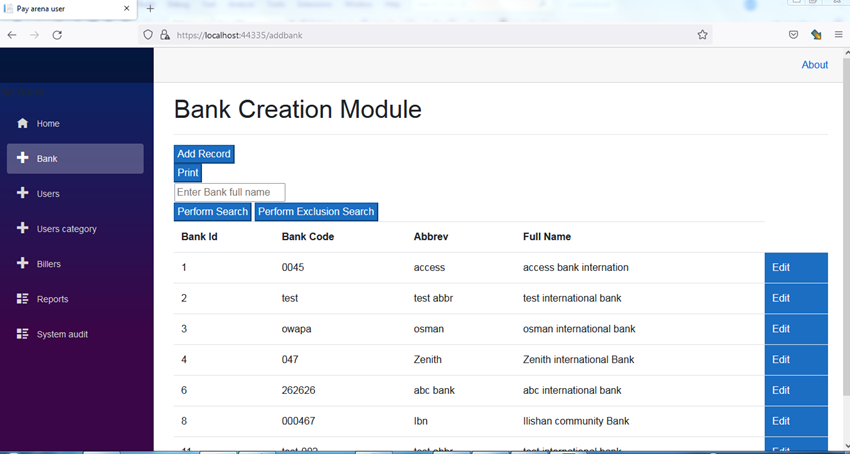Viewport: 850px width, 454px height.
Task: Click the Perform Exclusion Search button
Action: tap(316, 212)
